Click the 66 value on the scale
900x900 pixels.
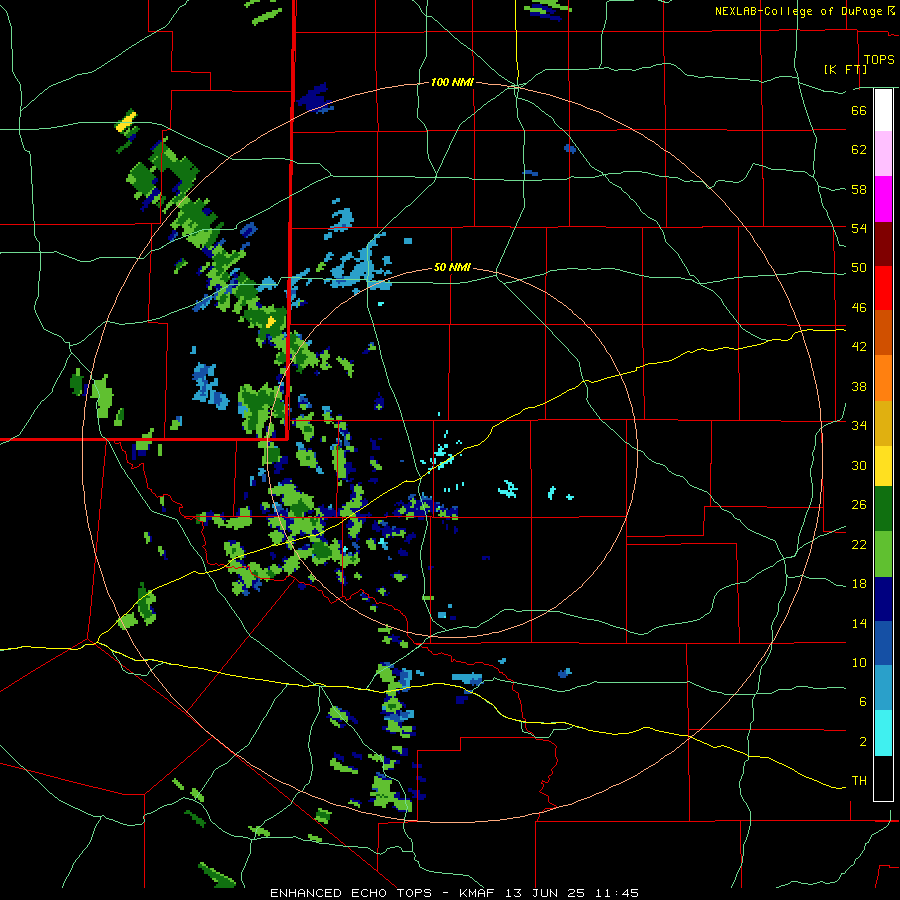859,110
